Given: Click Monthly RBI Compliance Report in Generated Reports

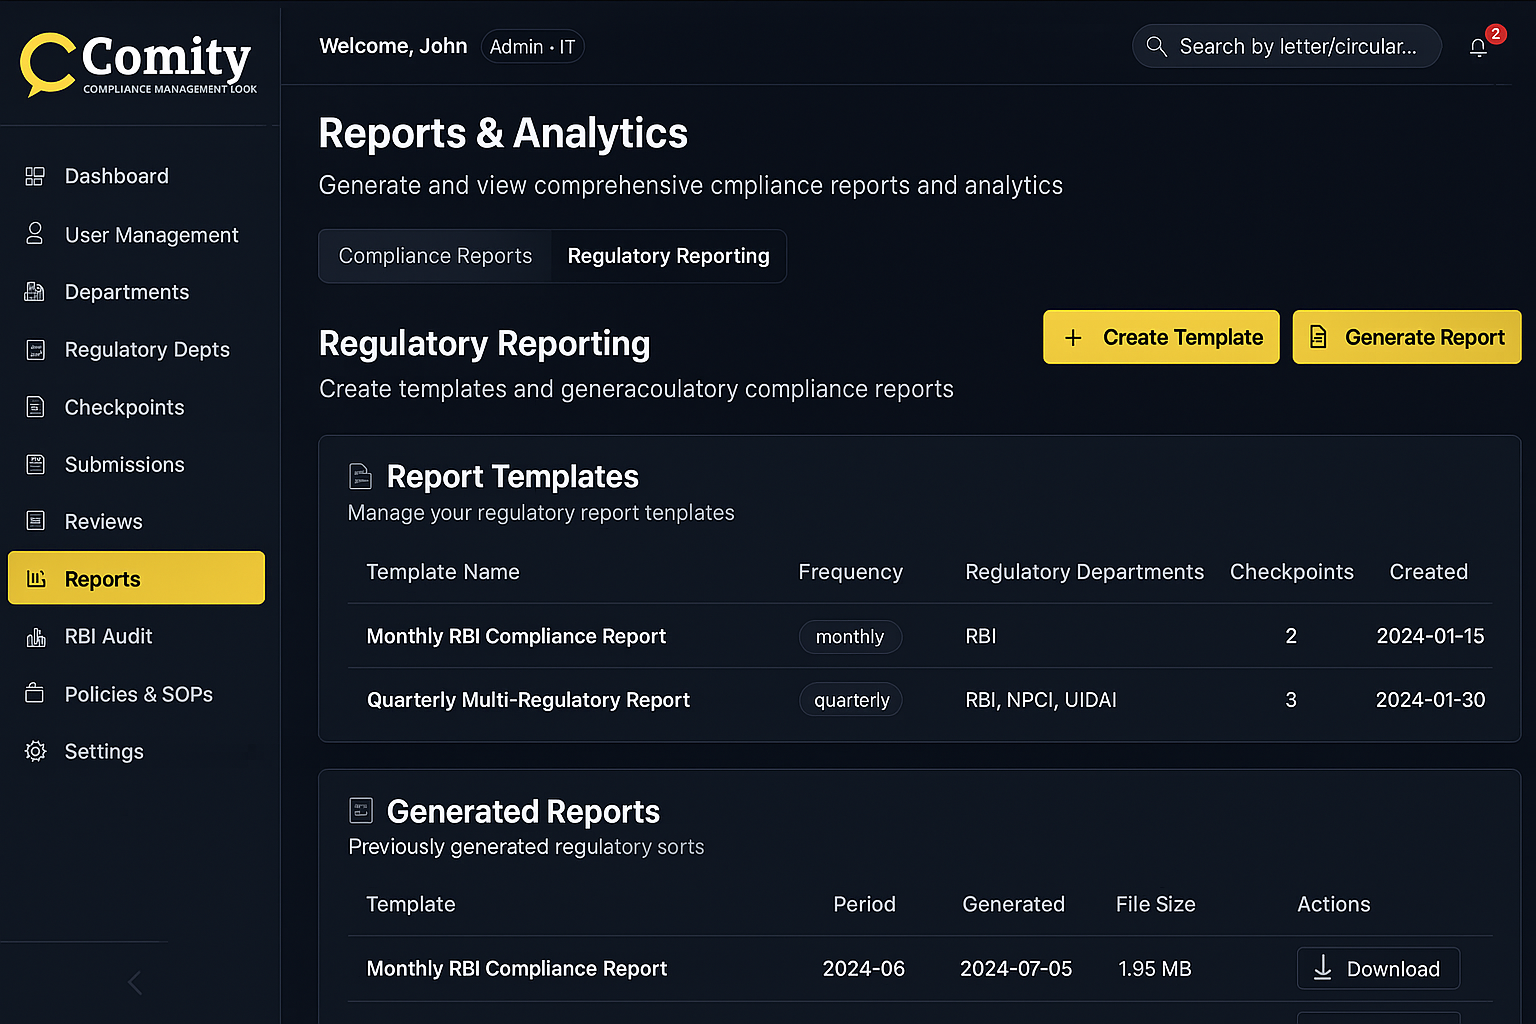Looking at the screenshot, I should pos(516,969).
